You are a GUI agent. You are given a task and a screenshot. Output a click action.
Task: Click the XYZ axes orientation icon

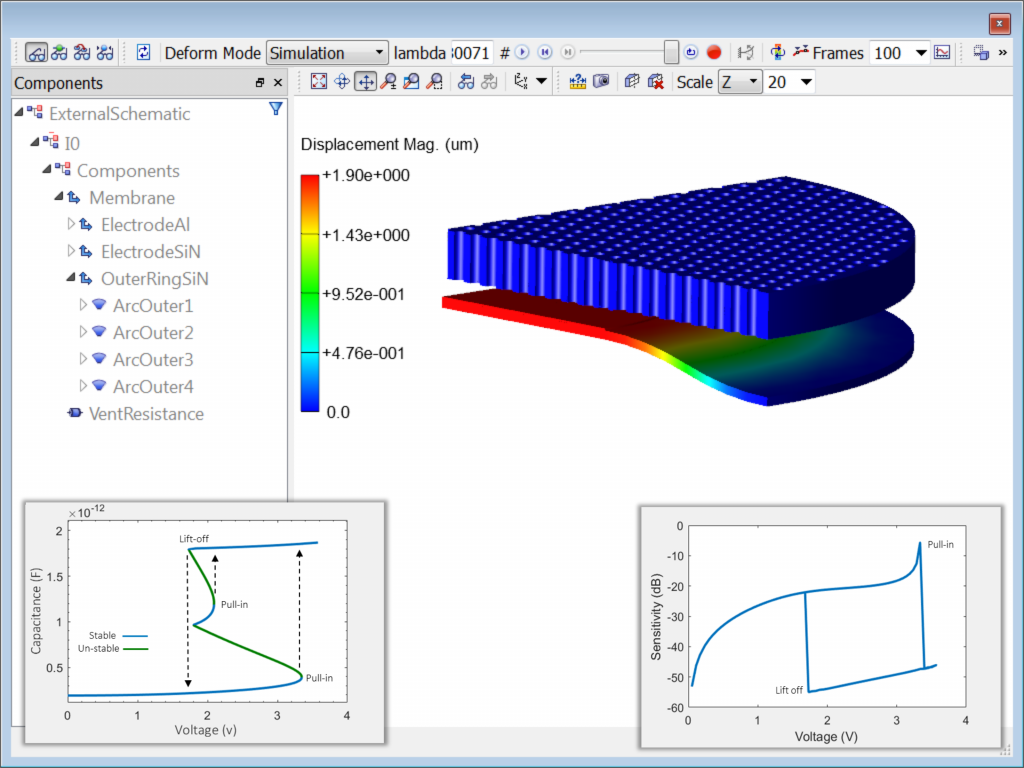520,82
